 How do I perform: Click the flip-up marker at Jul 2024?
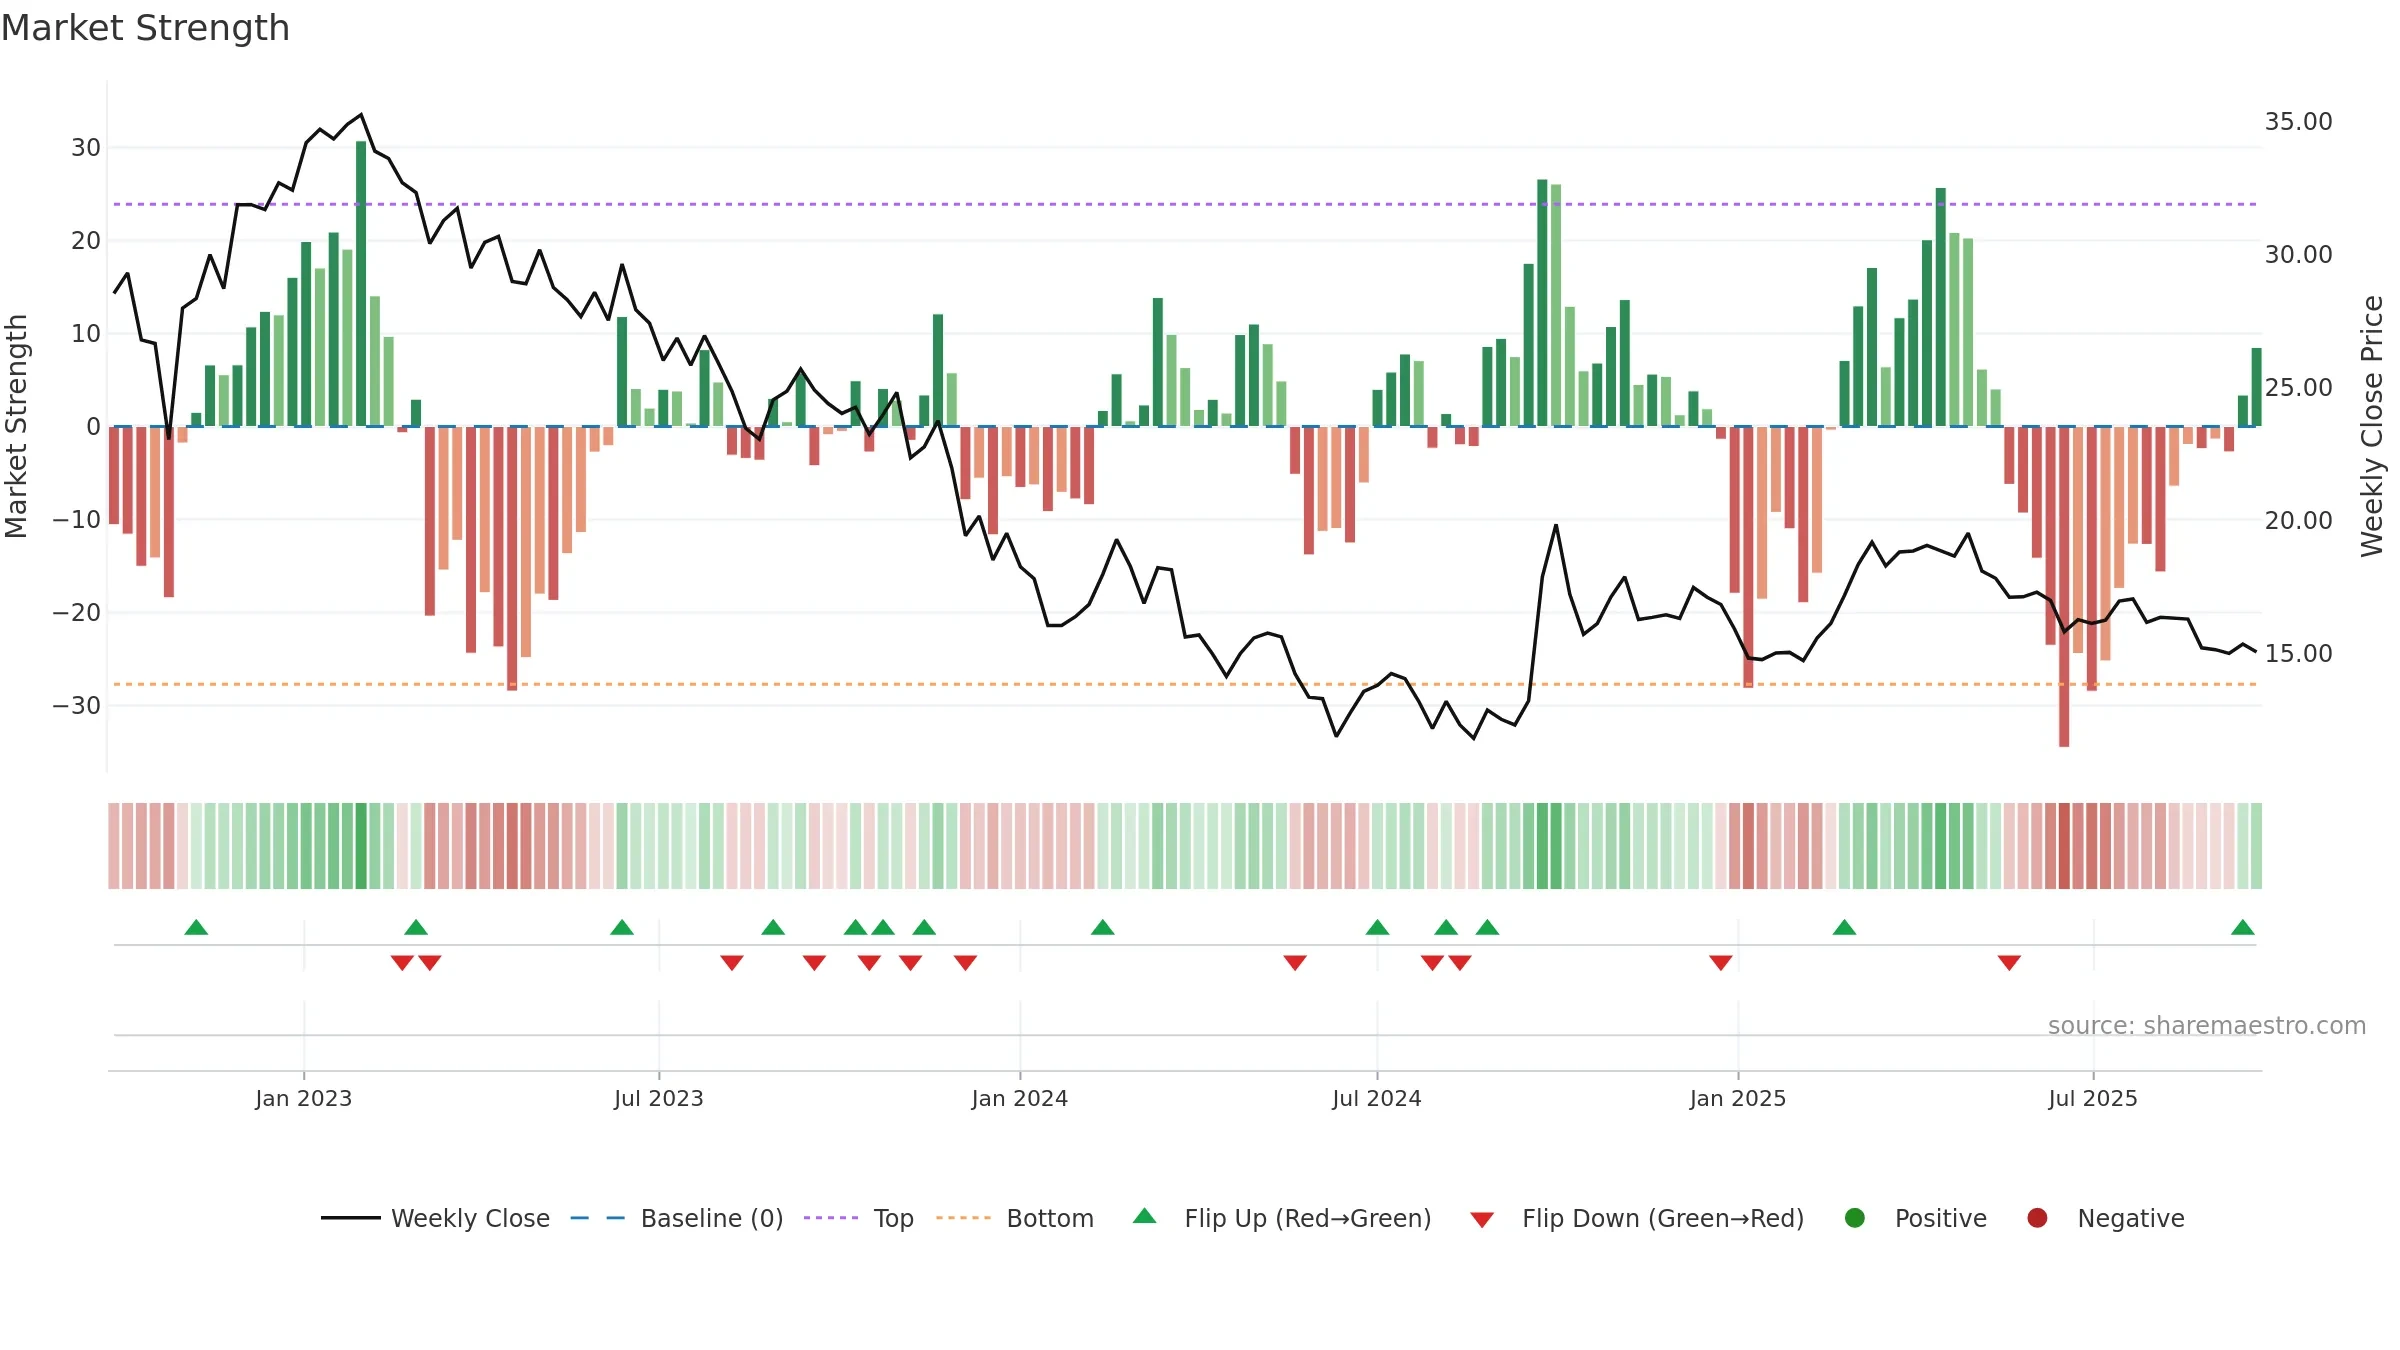pos(1377,927)
